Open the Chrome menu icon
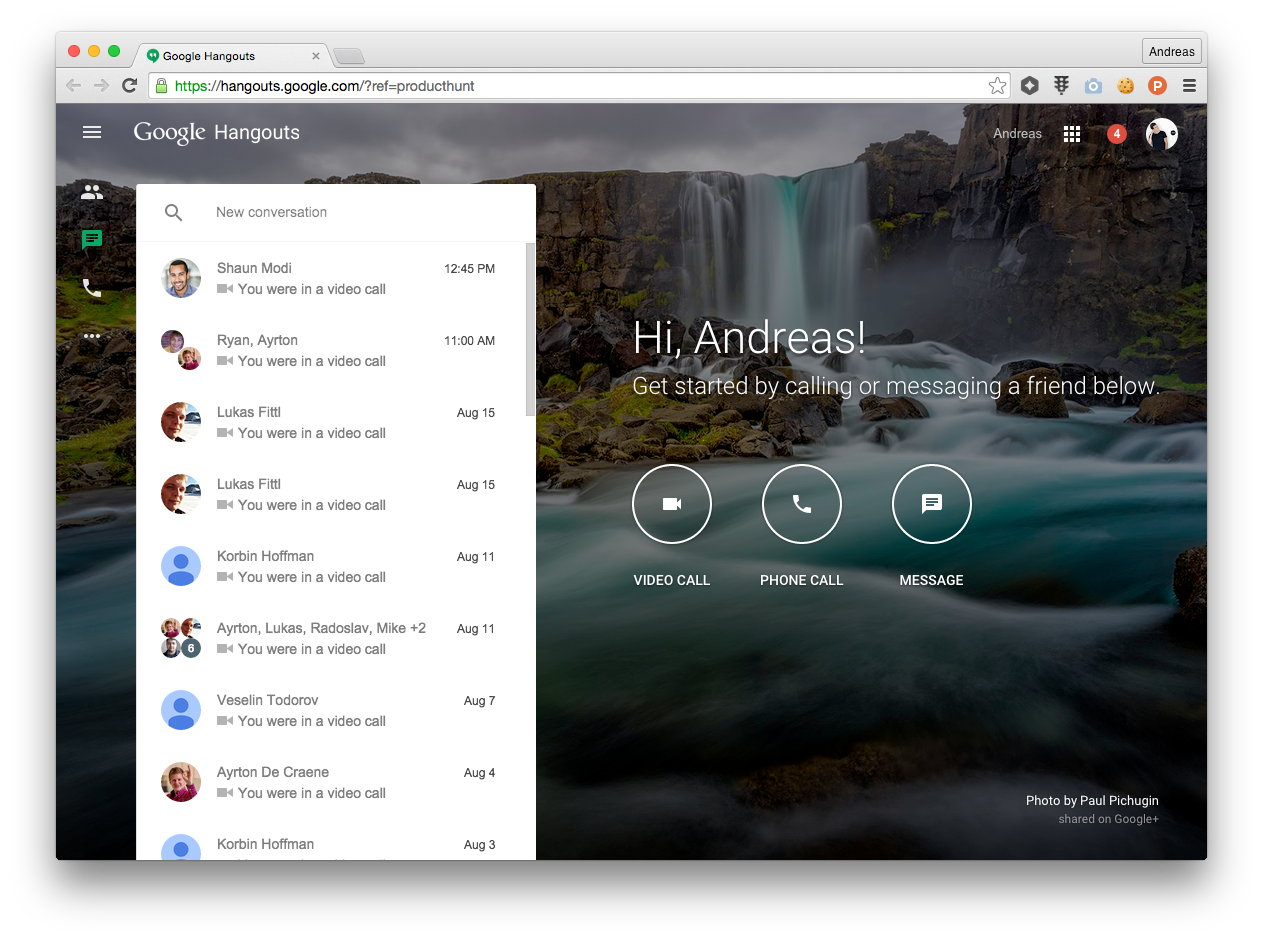 coord(1189,86)
